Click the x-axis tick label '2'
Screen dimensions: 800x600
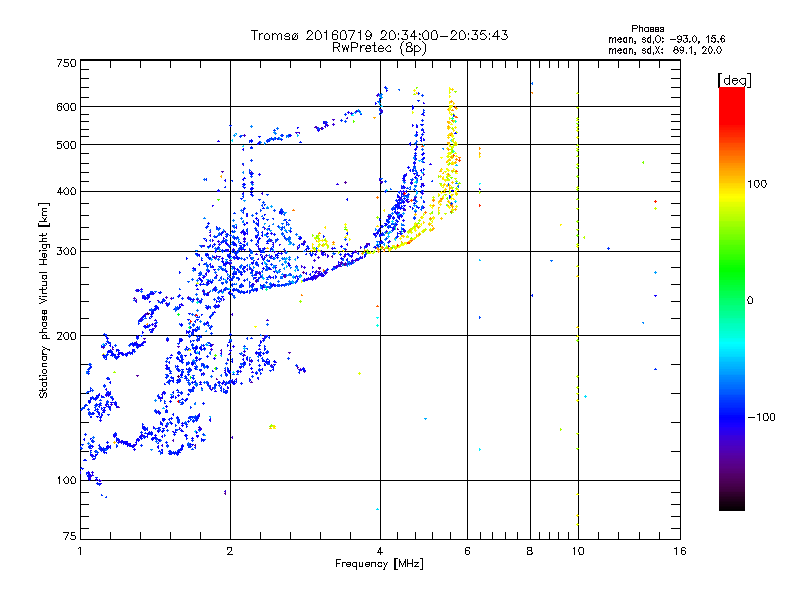click(230, 551)
